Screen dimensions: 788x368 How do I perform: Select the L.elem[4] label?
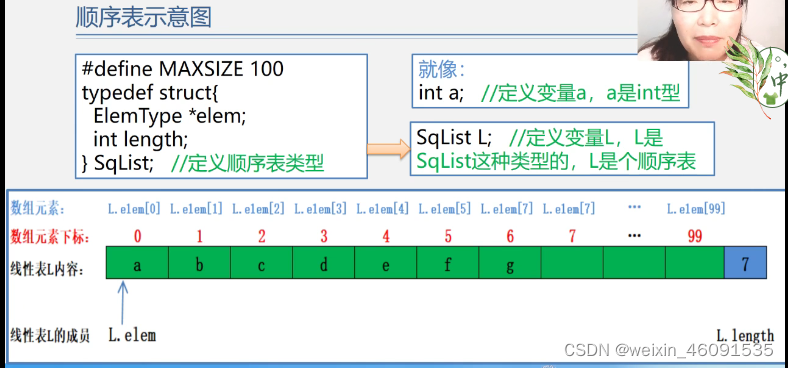[382, 209]
